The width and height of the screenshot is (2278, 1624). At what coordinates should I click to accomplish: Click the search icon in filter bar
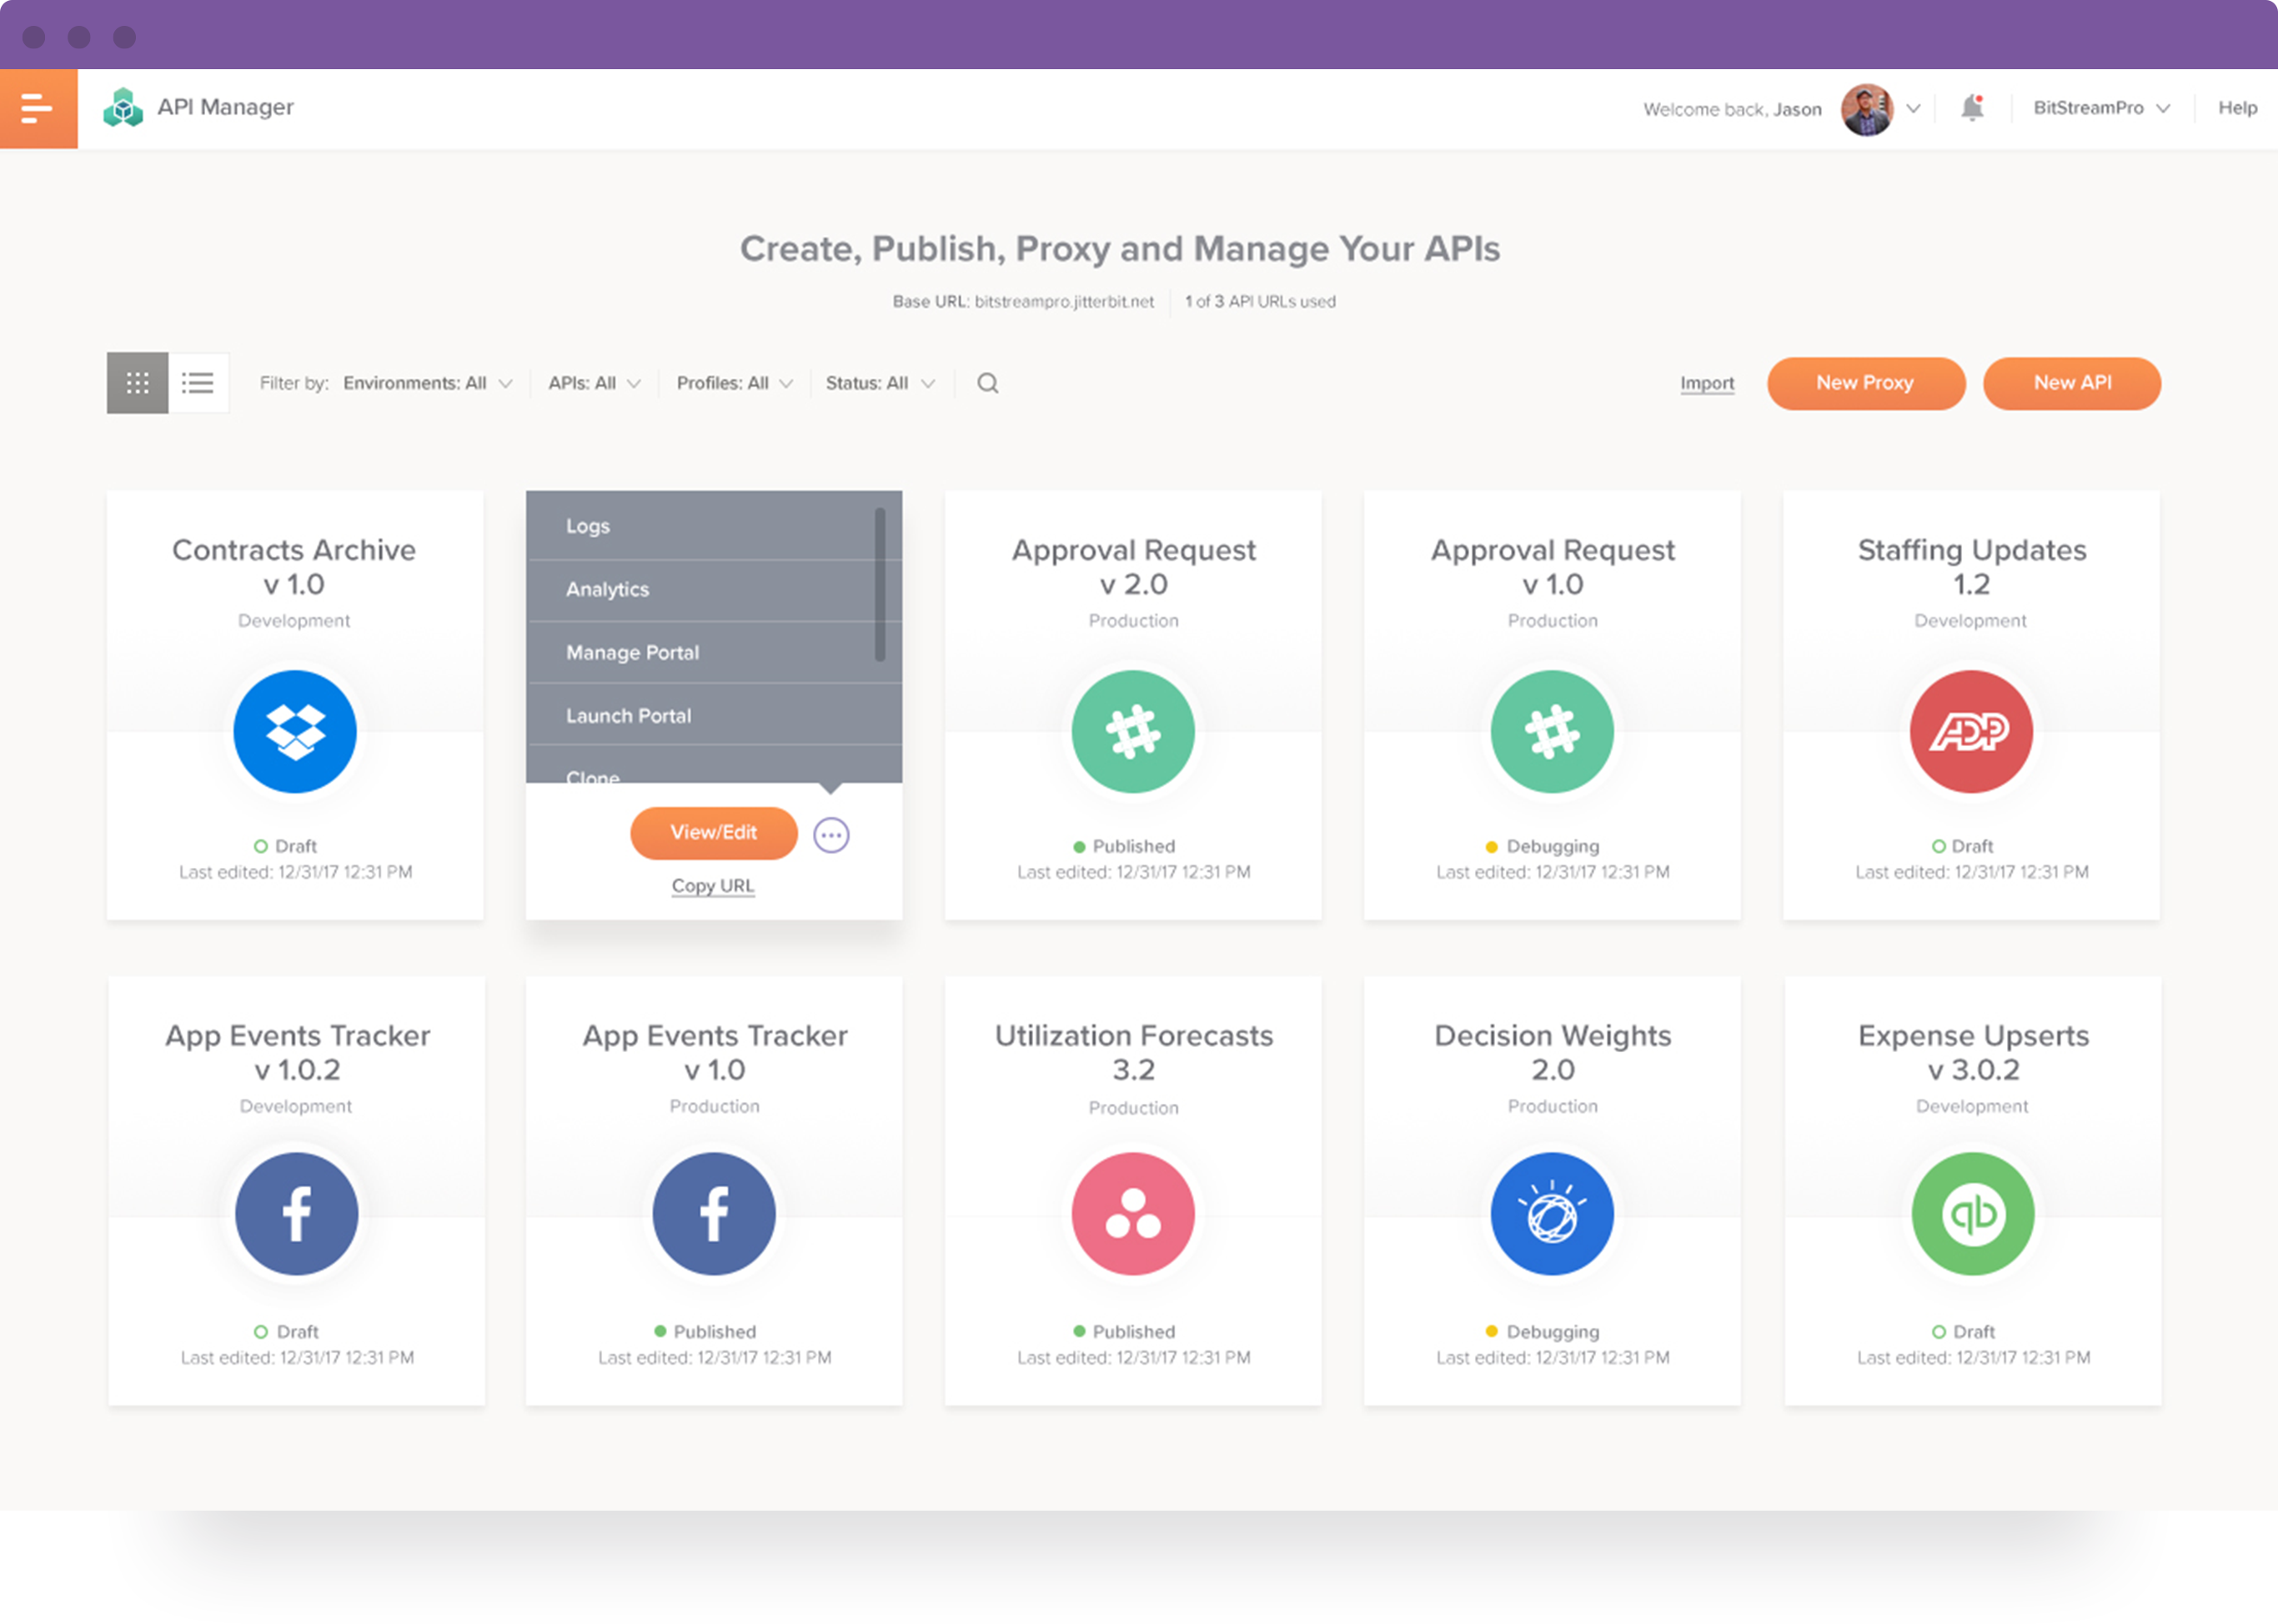point(988,381)
